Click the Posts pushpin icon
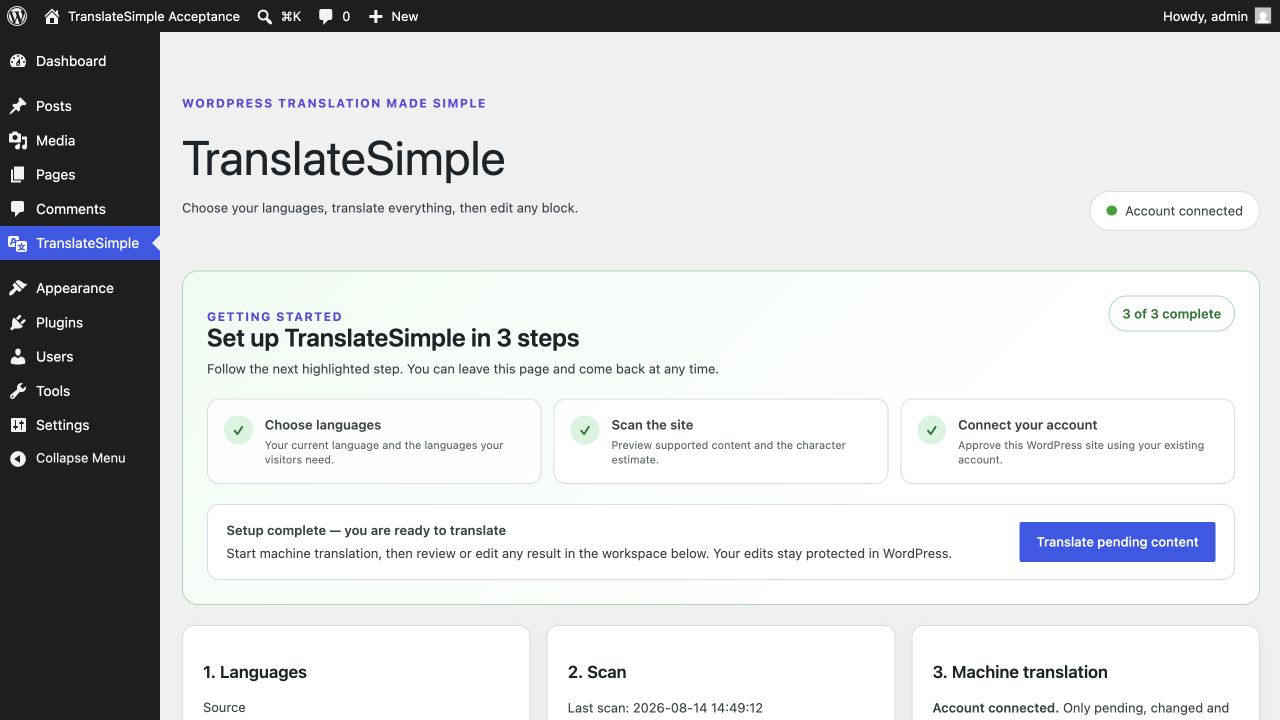Image resolution: width=1280 pixels, height=720 pixels. pyautogui.click(x=18, y=106)
